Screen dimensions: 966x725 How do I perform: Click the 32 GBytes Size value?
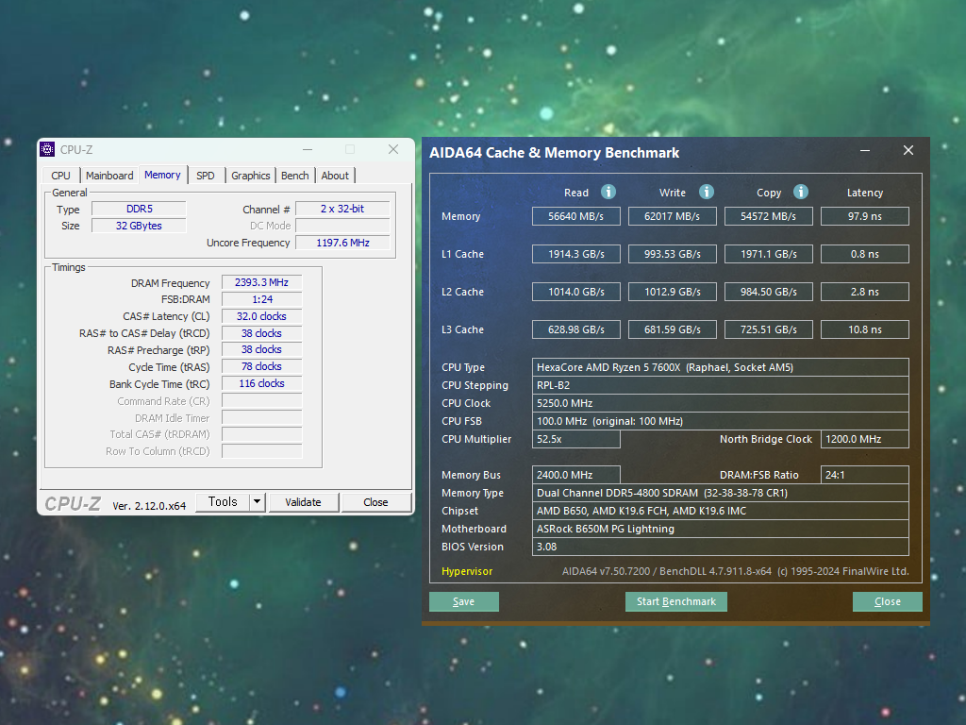[x=139, y=226]
